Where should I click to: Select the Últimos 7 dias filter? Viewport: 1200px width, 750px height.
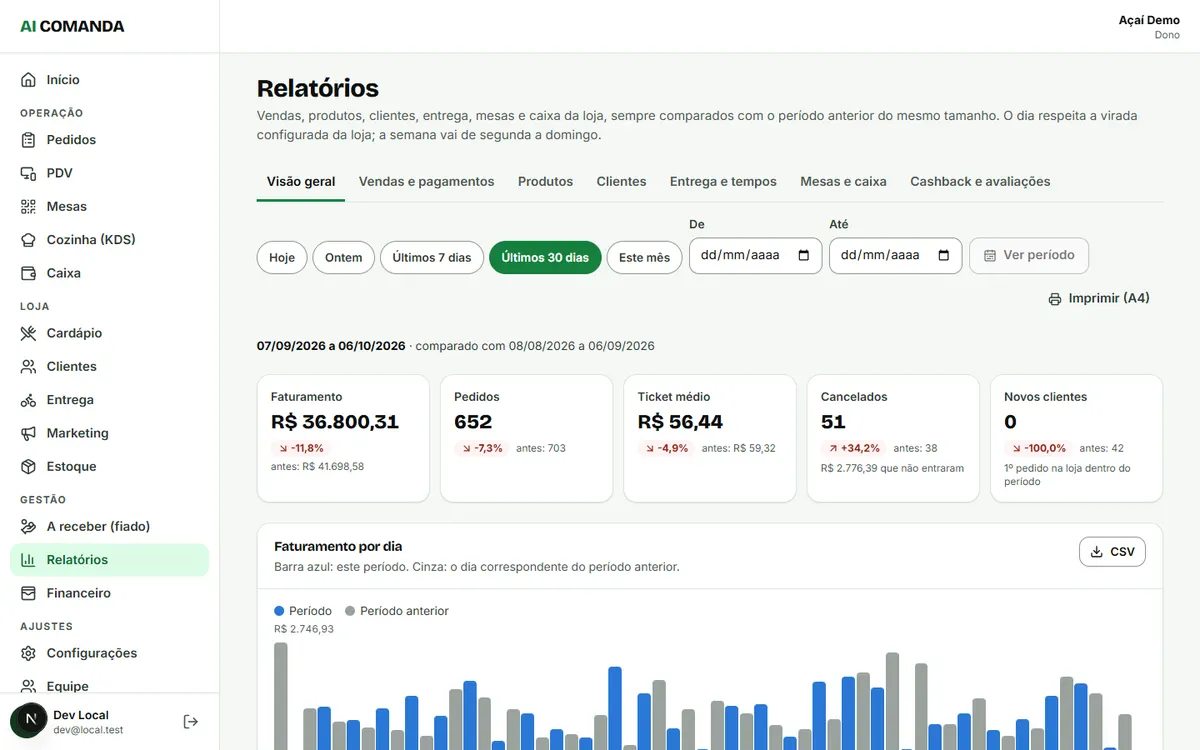pos(432,257)
